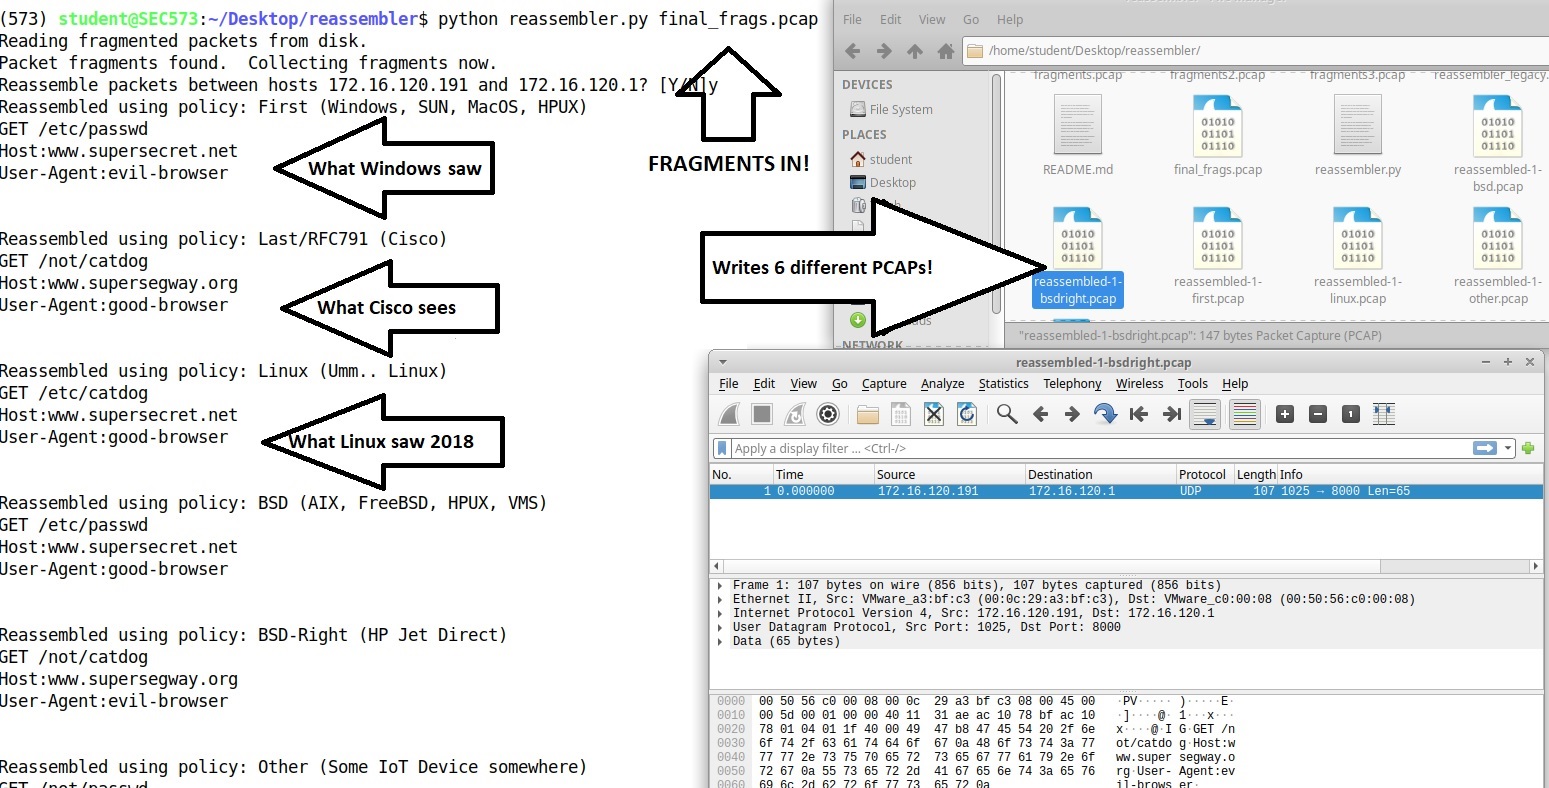1549x788 pixels.
Task: Open Wireshark window menu arrow in title bar
Action: point(722,362)
